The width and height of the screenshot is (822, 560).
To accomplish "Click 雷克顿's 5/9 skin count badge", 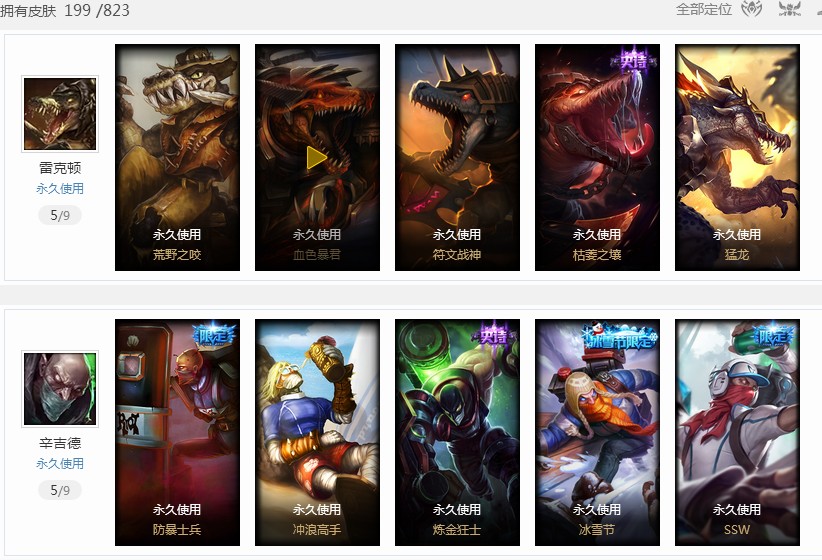I will (x=60, y=215).
